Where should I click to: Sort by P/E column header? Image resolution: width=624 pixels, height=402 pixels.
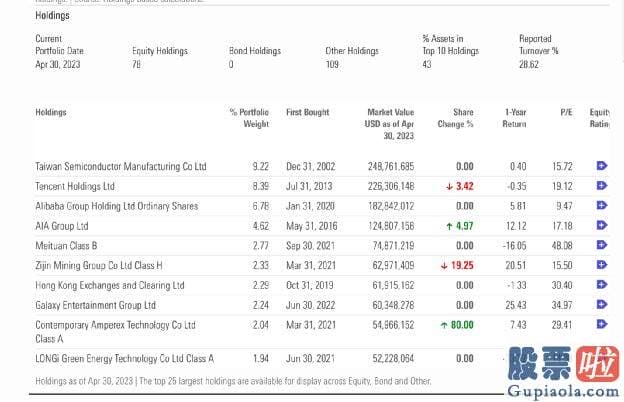[x=566, y=112]
